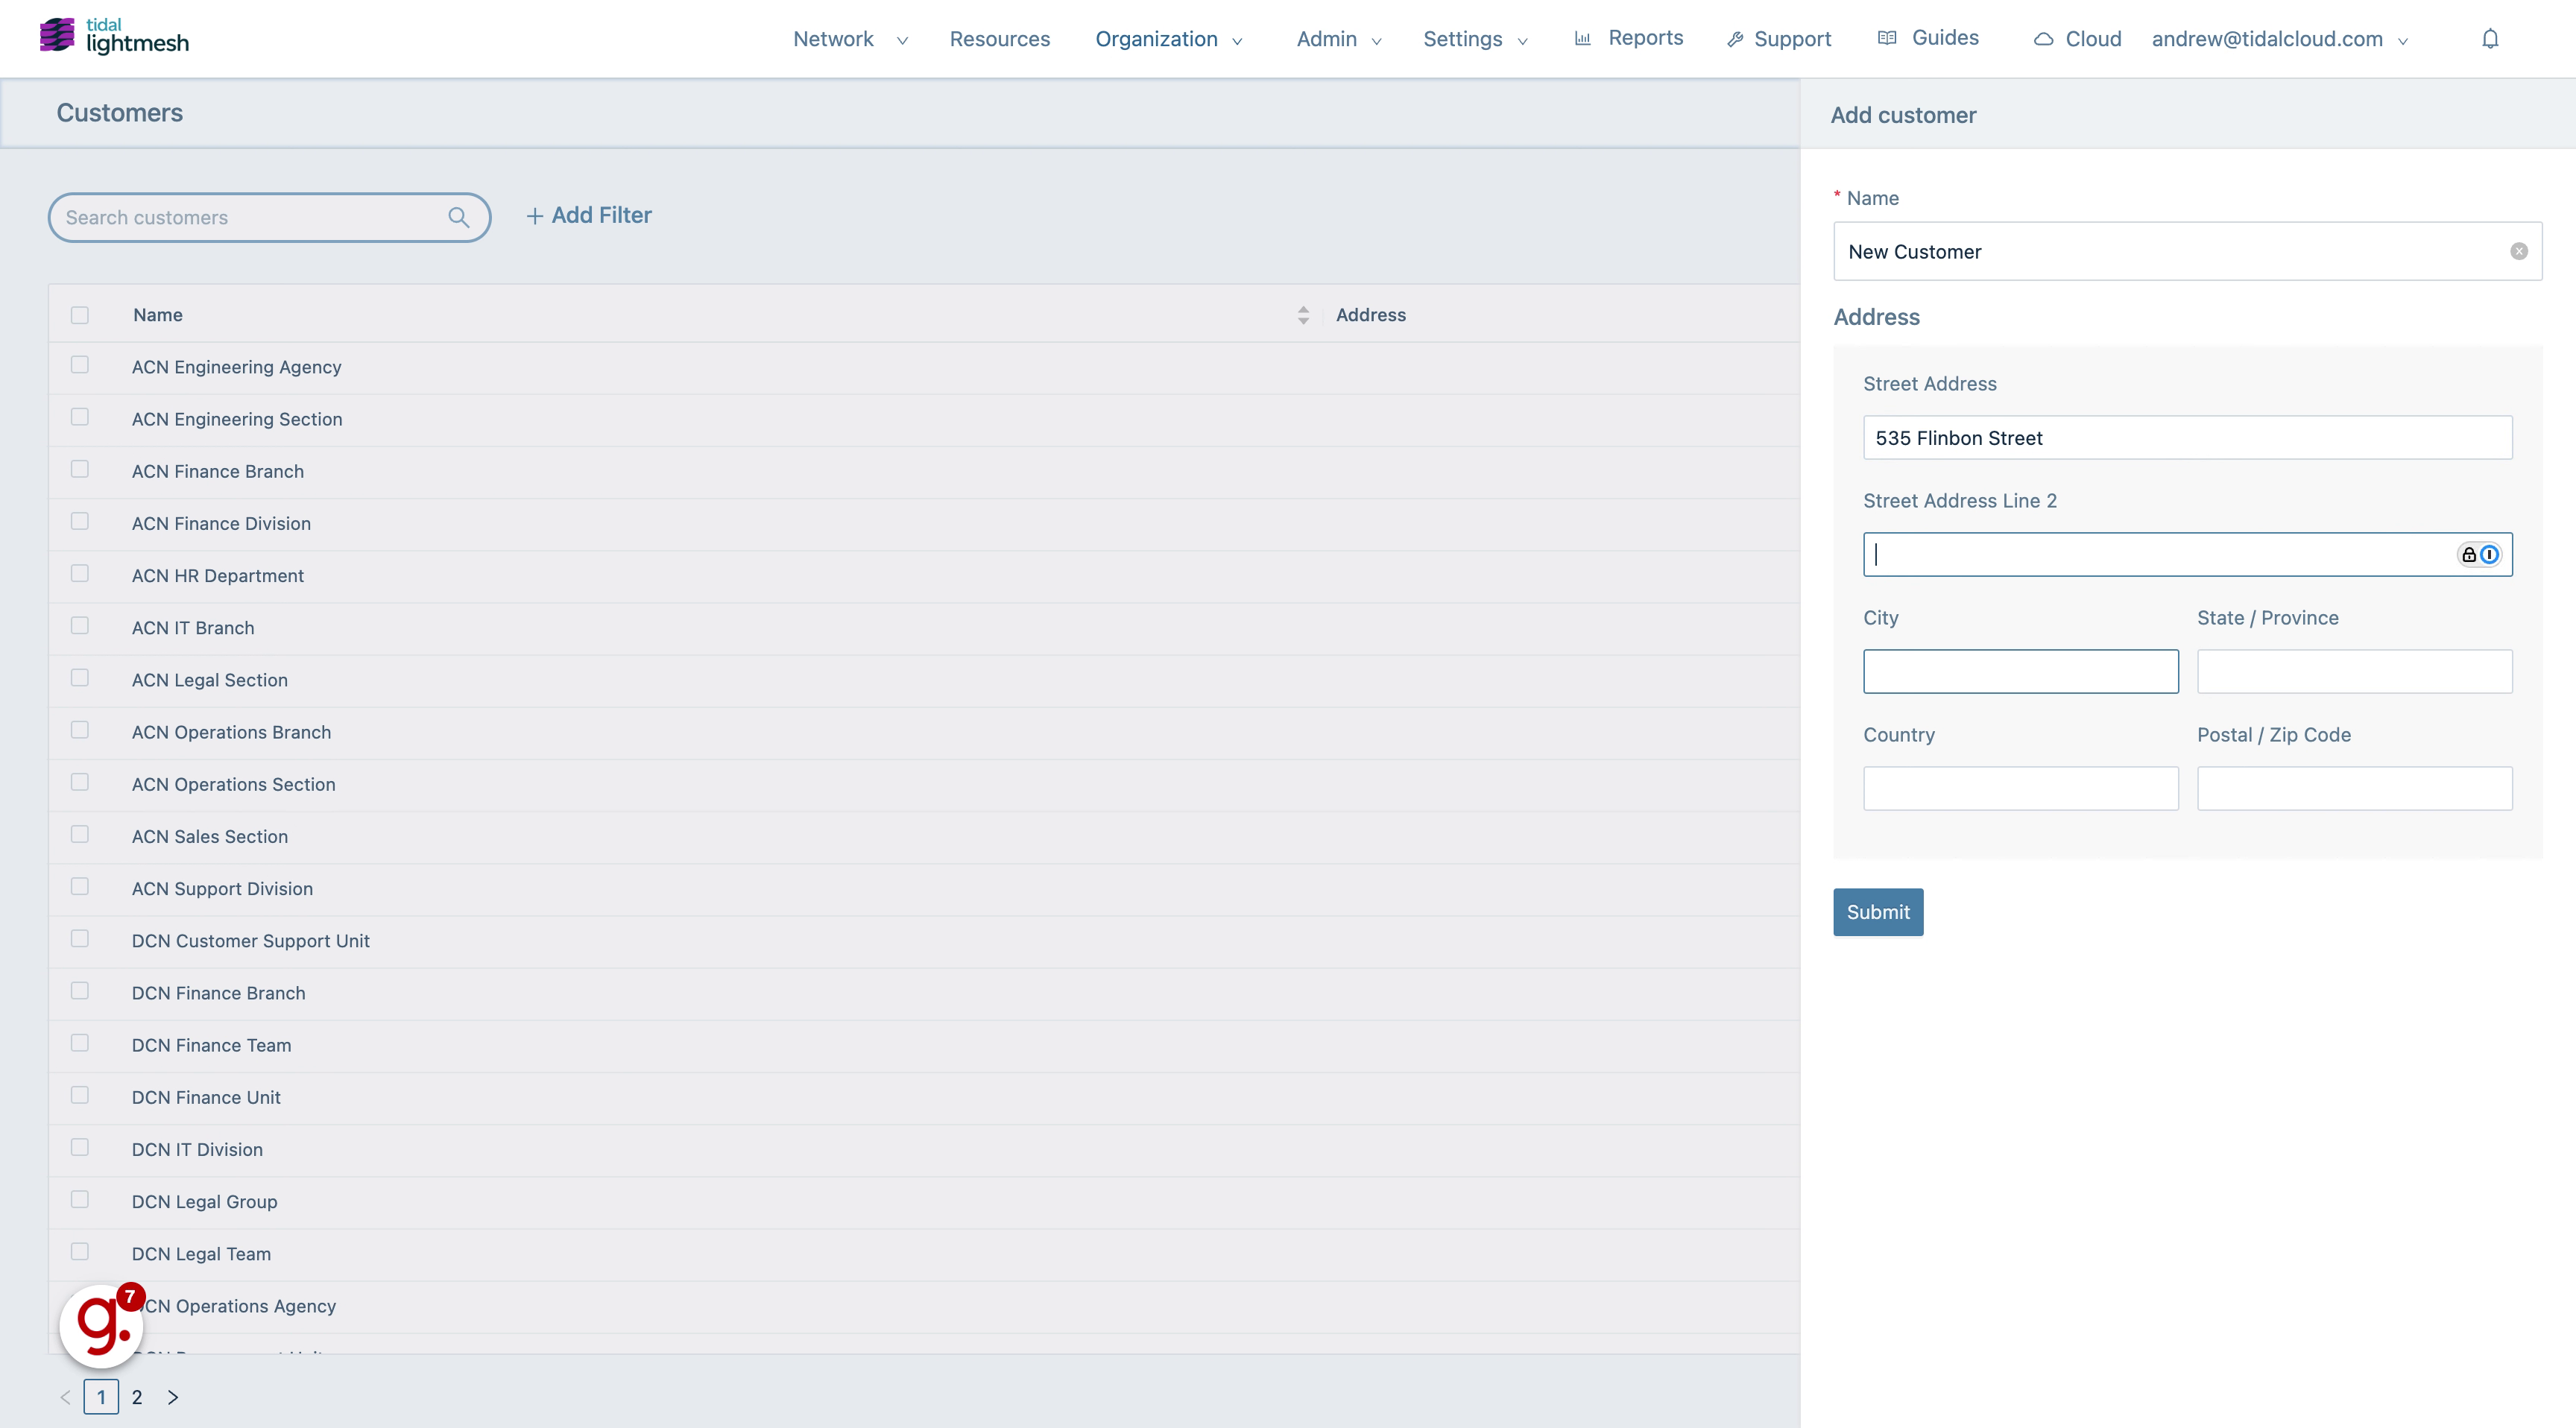This screenshot has width=2576, height=1428.
Task: Expand the Organization dropdown menu
Action: [x=1169, y=39]
